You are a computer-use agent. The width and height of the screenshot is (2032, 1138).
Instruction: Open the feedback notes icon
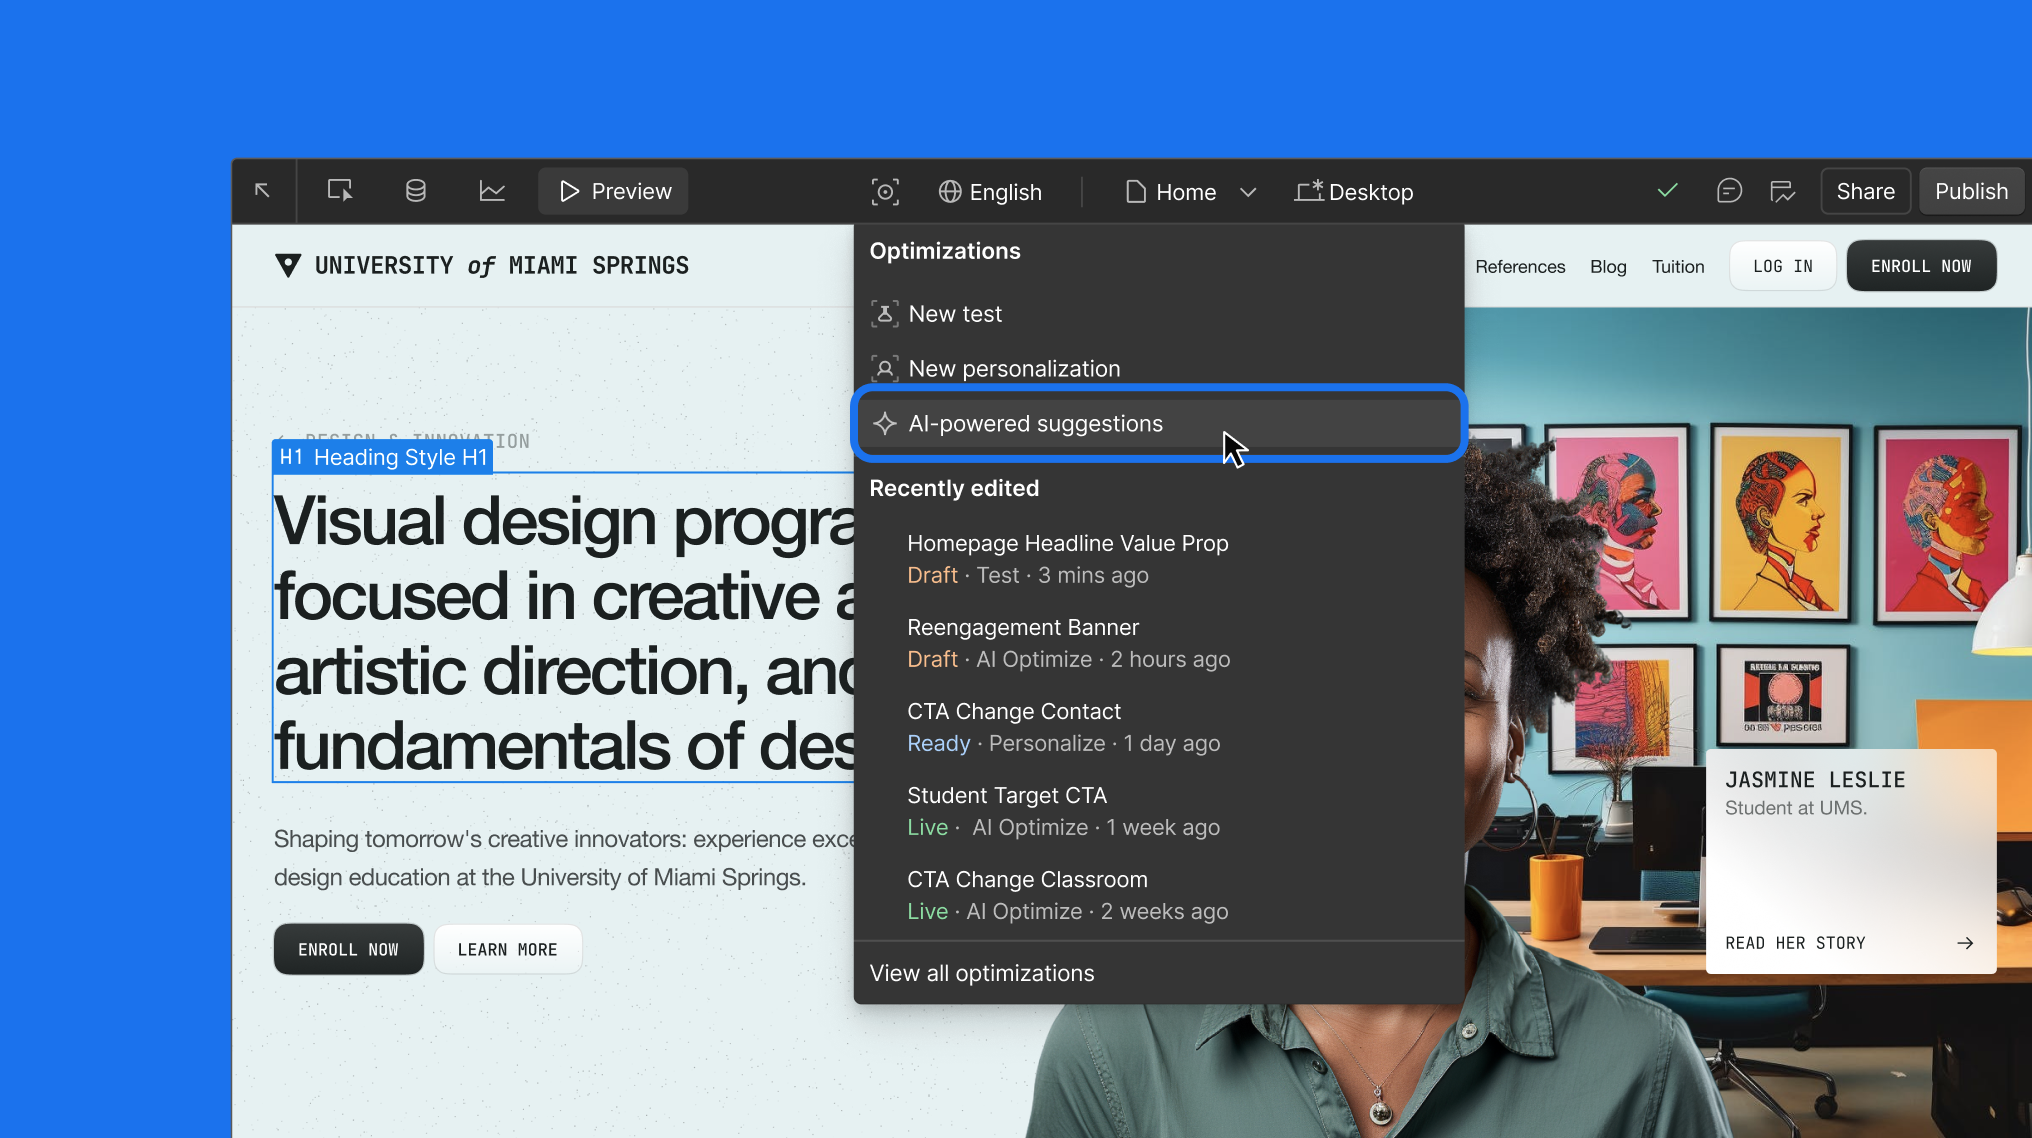1782,191
